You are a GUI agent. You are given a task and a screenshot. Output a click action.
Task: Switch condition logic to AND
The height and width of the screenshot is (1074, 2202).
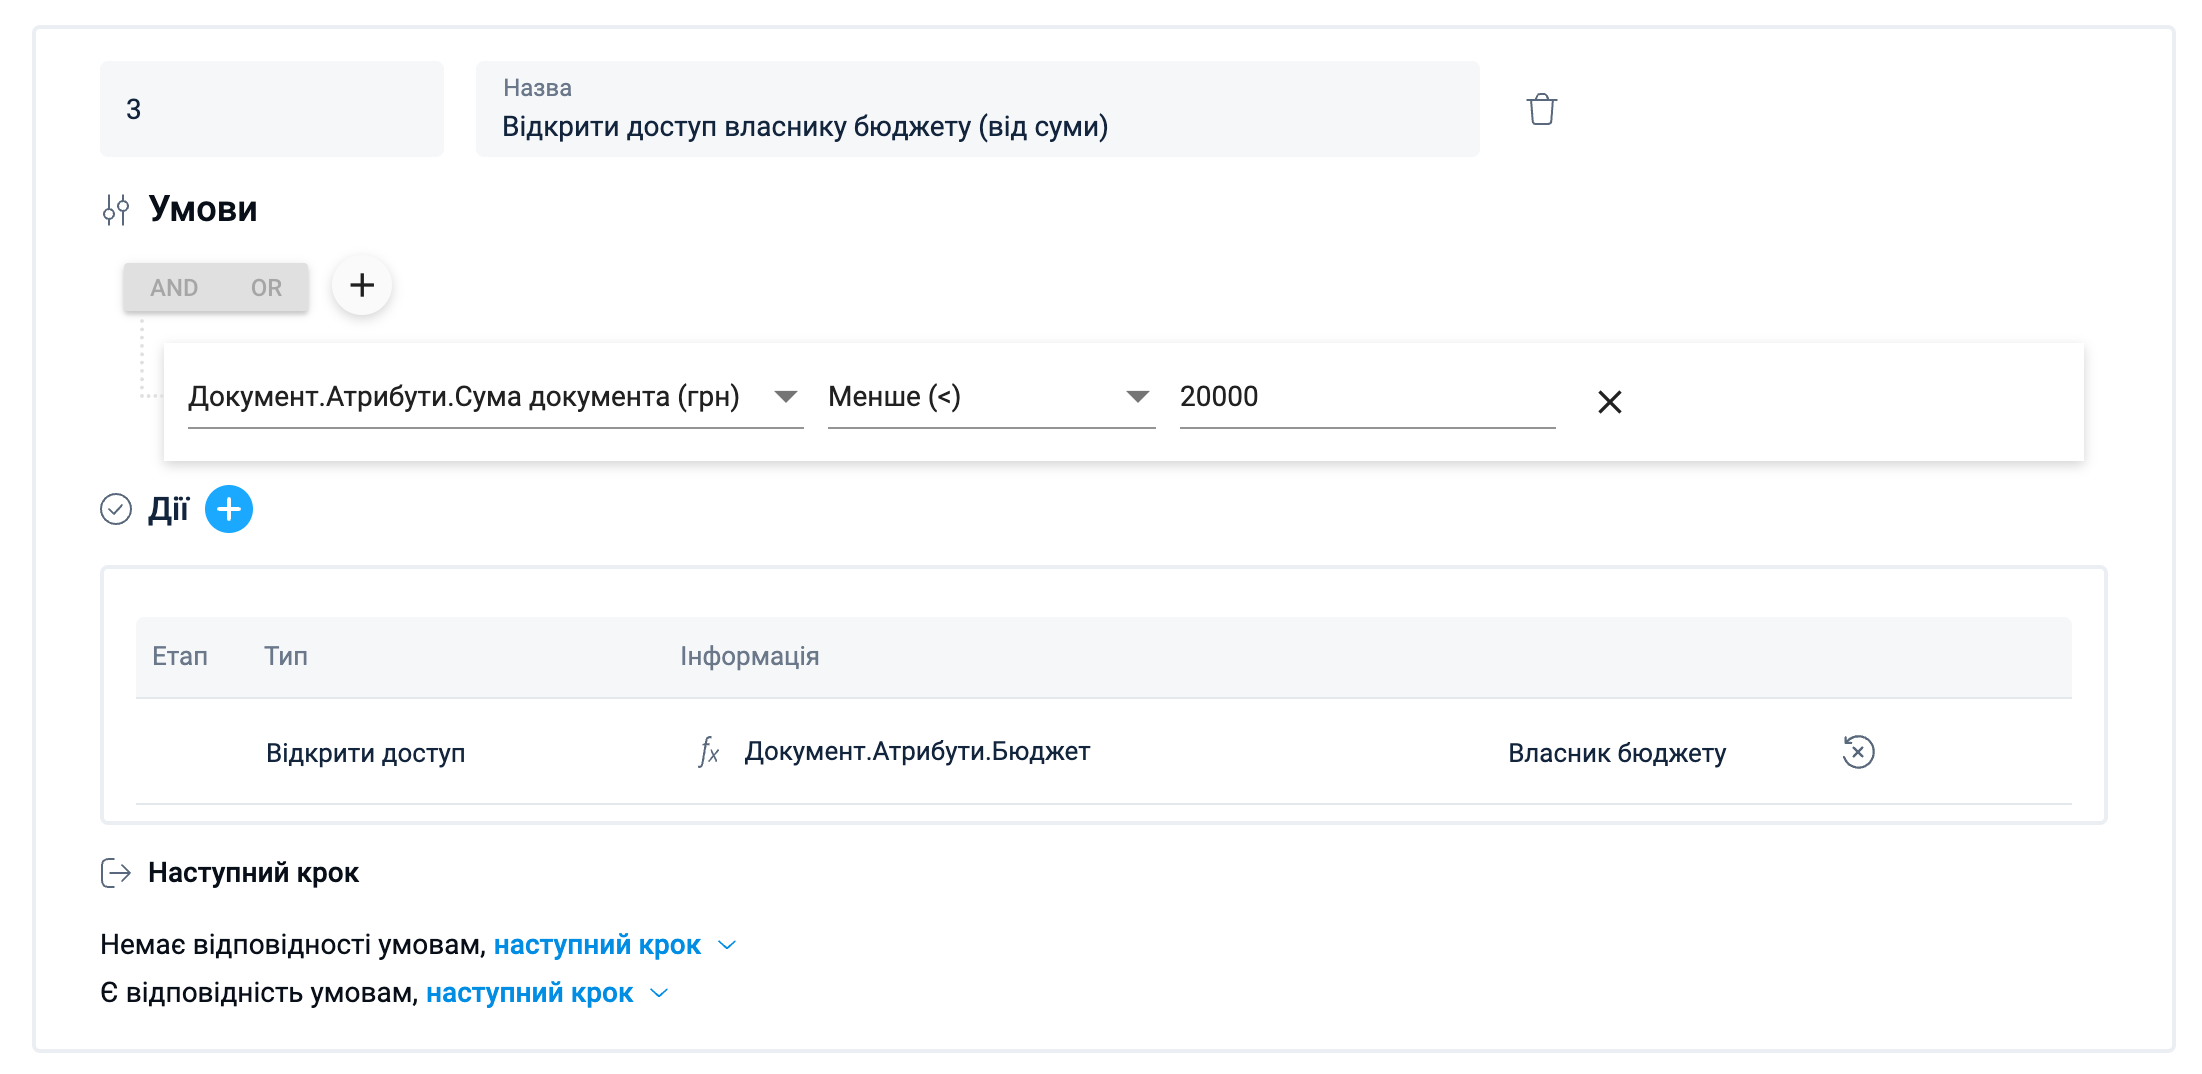174,288
